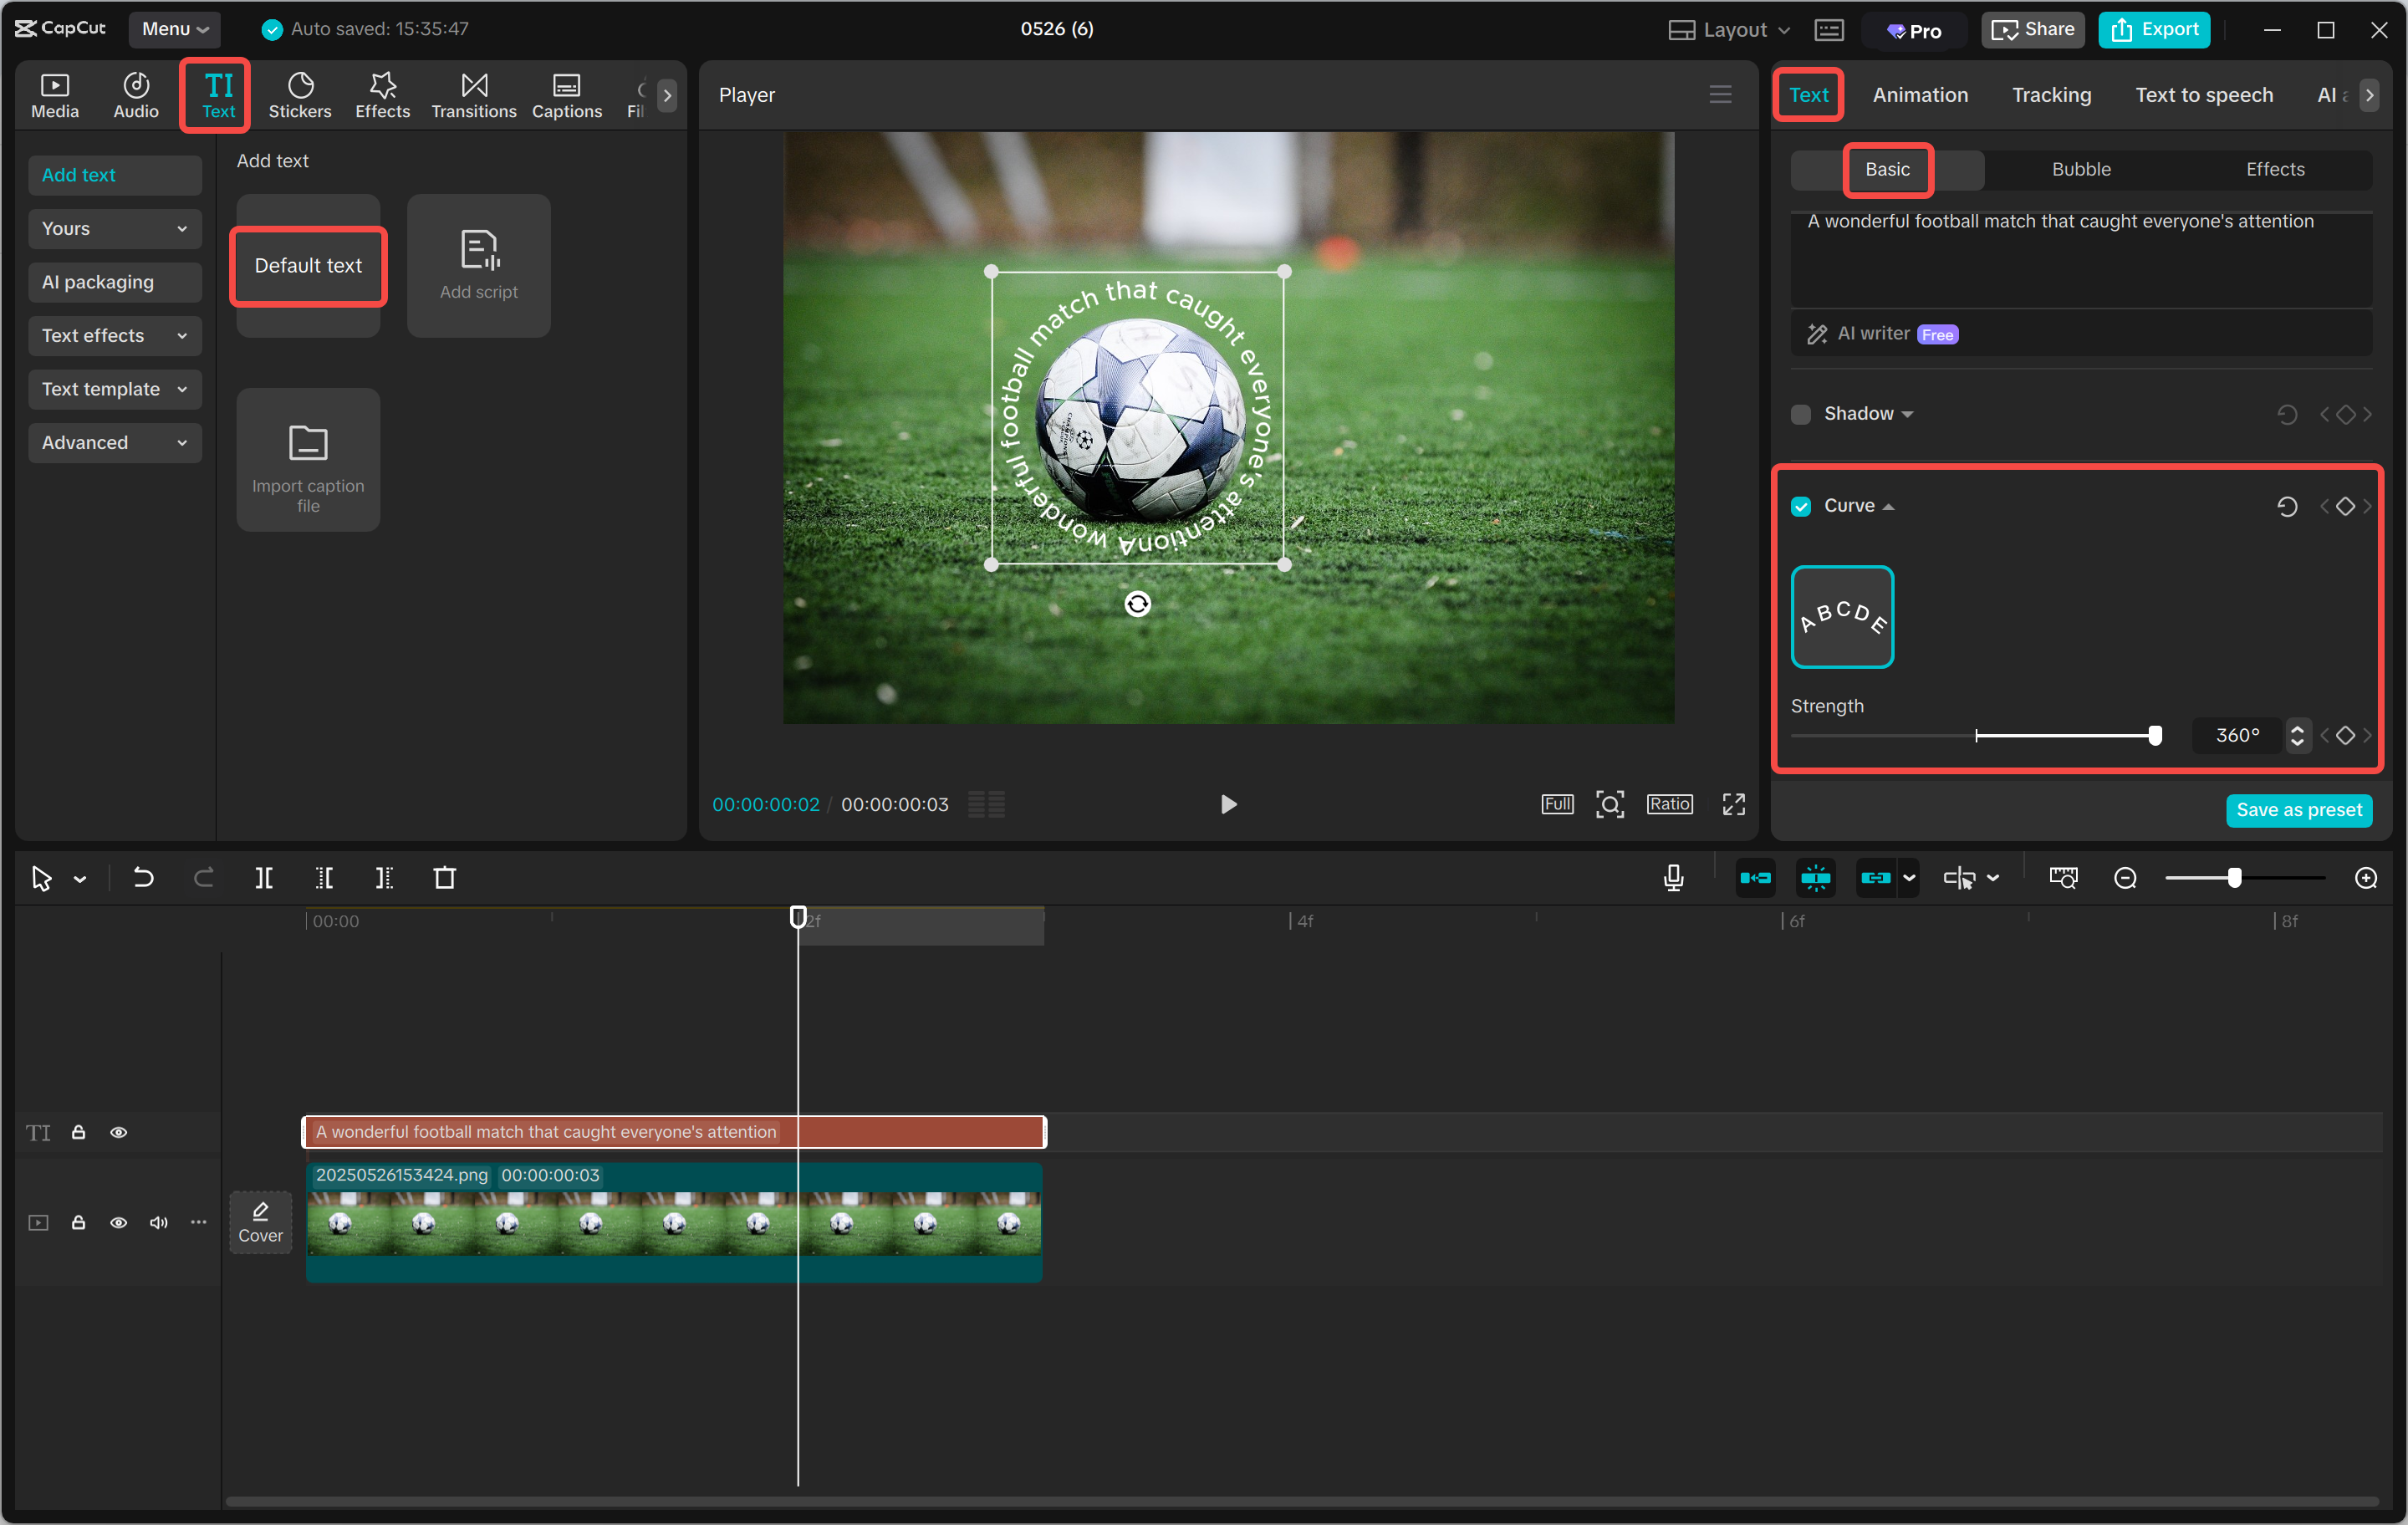This screenshot has height=1525, width=2408.
Task: Select the Default text template
Action: click(x=307, y=265)
